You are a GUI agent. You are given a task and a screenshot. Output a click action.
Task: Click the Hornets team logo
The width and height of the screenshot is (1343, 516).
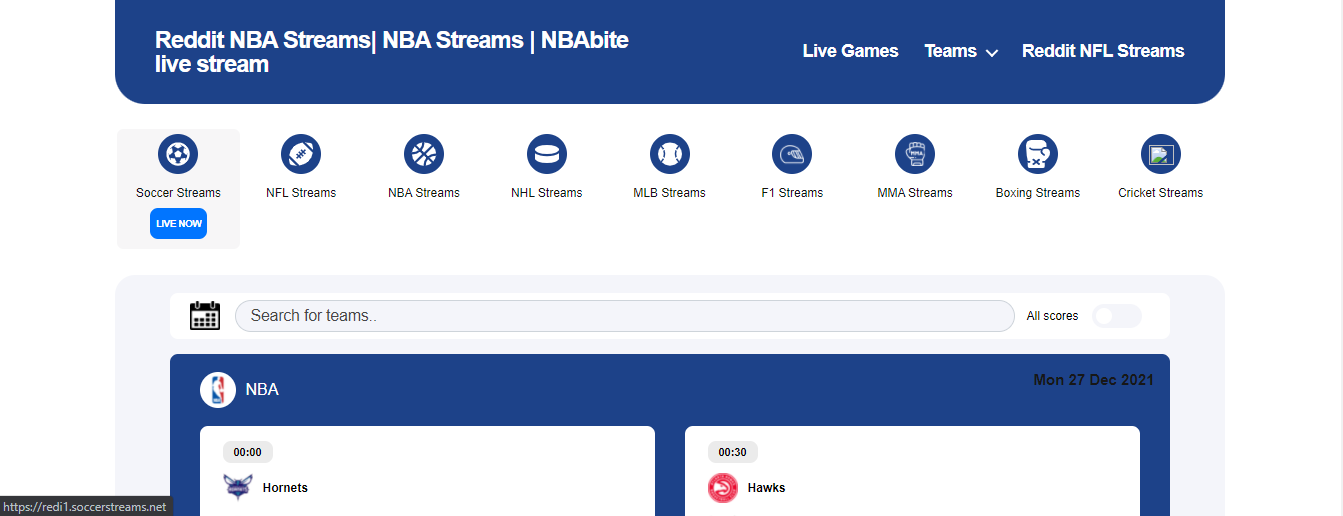238,488
